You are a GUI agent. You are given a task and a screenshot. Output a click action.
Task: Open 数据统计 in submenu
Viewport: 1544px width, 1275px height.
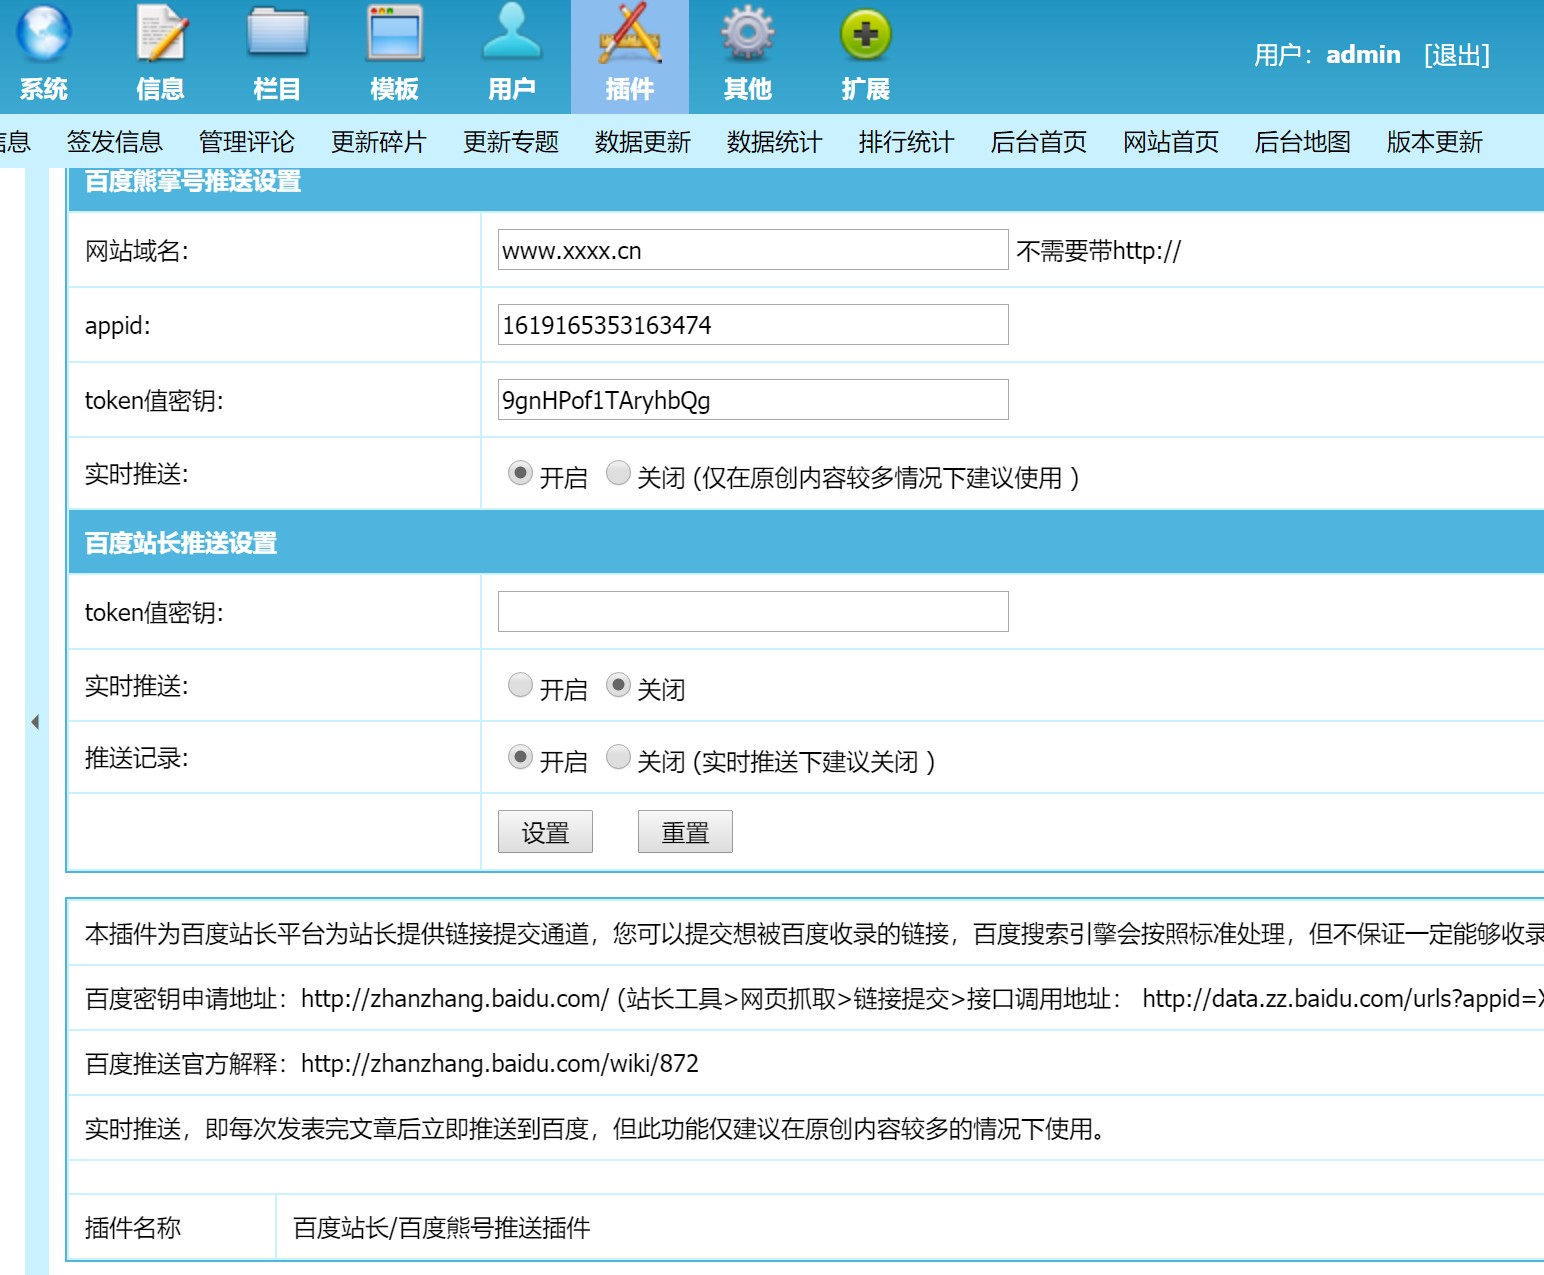coord(775,142)
